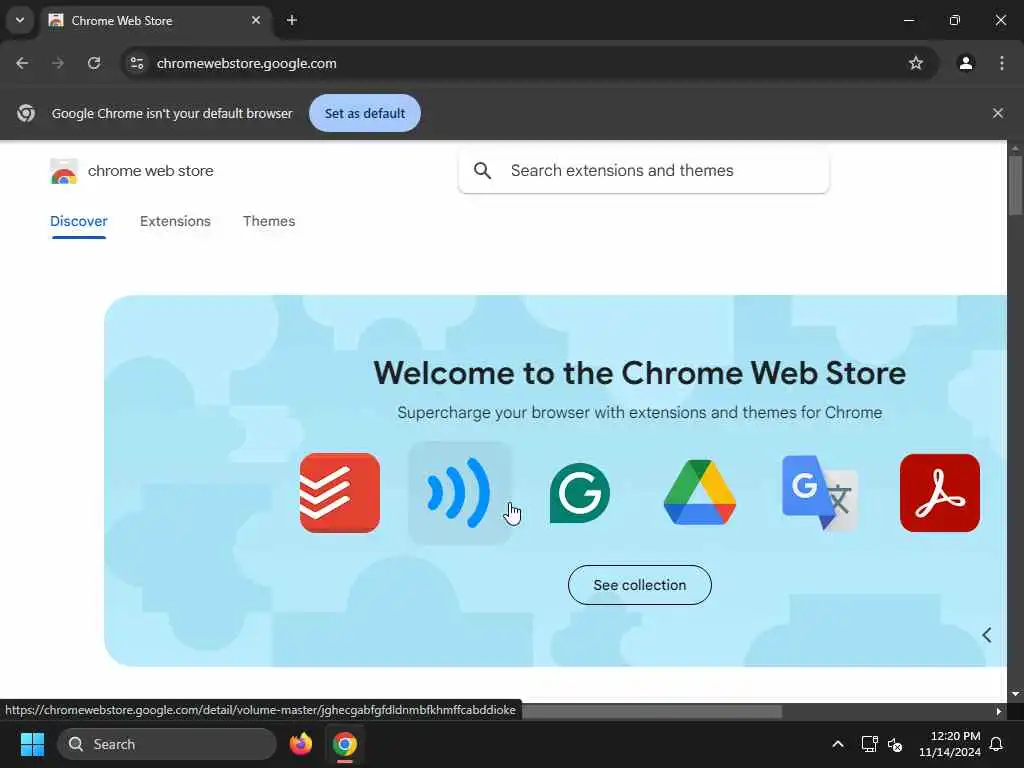Go to previous banner slide arrow
This screenshot has height=768, width=1024.
click(x=987, y=635)
